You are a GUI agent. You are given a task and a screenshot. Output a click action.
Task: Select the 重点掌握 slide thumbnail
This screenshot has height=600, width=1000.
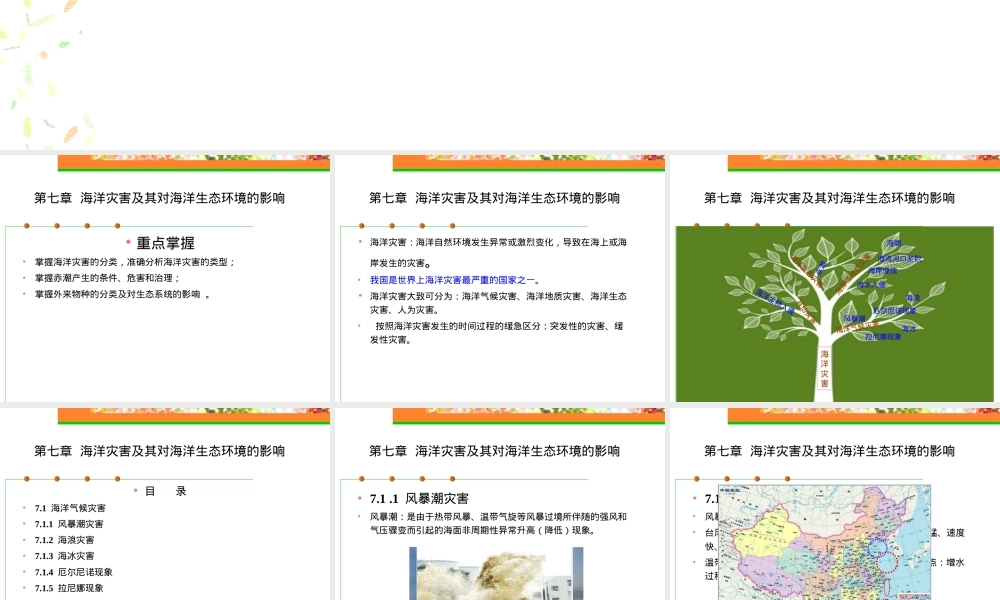pyautogui.click(x=165, y=278)
